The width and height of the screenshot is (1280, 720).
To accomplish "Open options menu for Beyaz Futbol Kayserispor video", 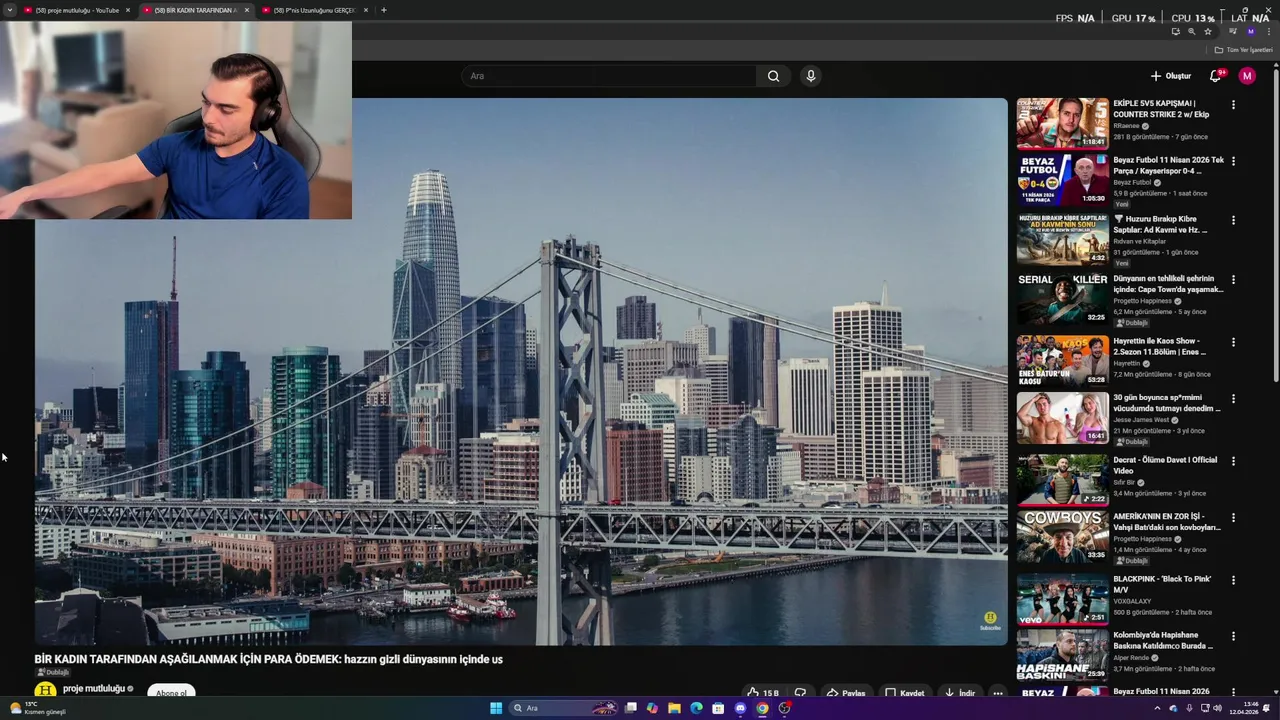I will (1233, 161).
